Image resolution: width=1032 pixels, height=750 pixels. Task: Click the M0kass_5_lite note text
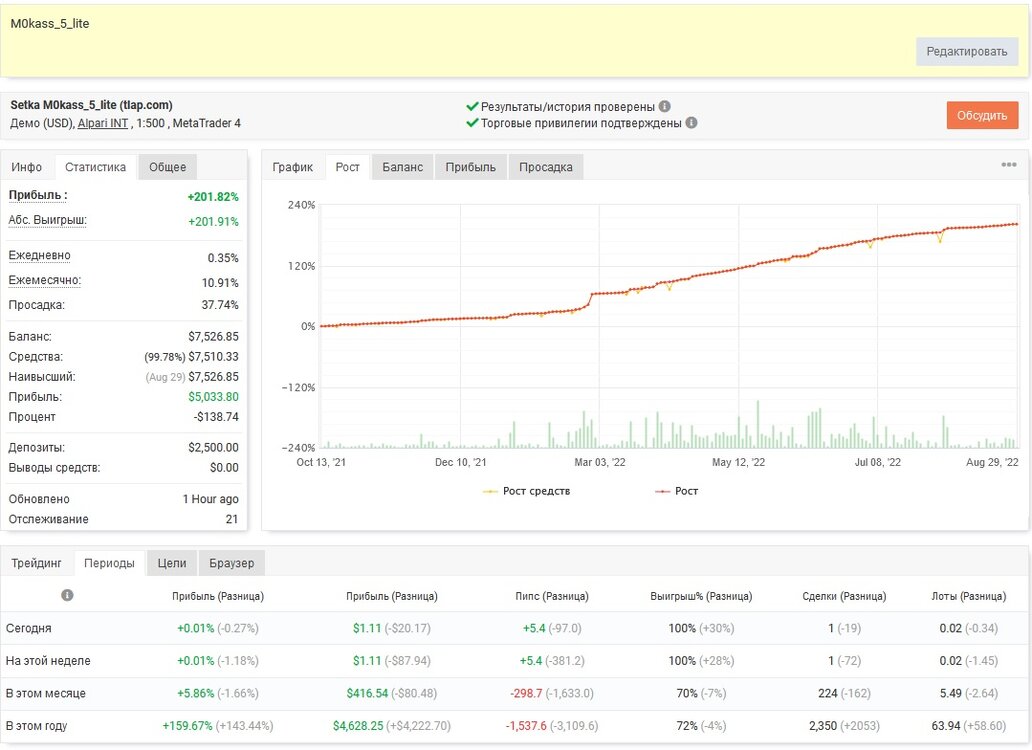50,24
